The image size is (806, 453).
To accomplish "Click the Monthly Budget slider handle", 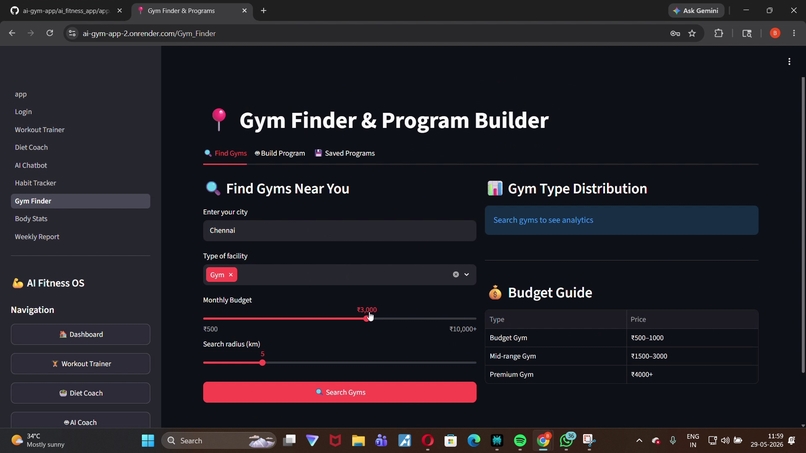I will (367, 319).
